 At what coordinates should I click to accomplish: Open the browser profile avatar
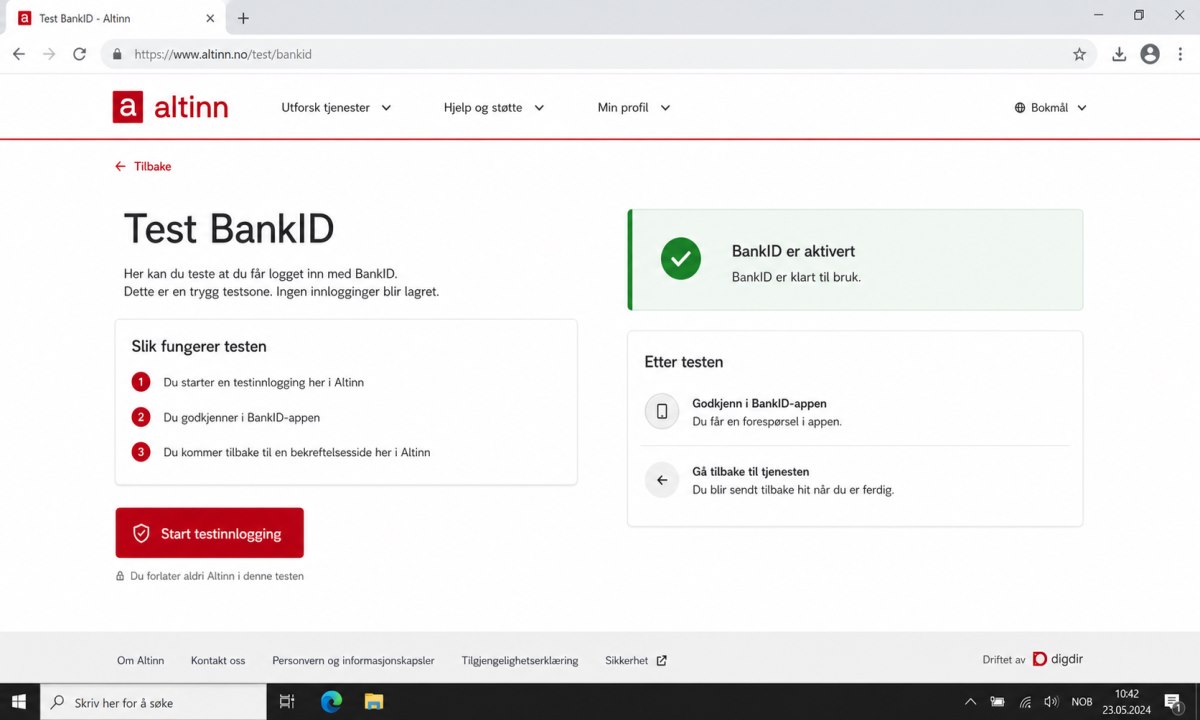(x=1150, y=54)
